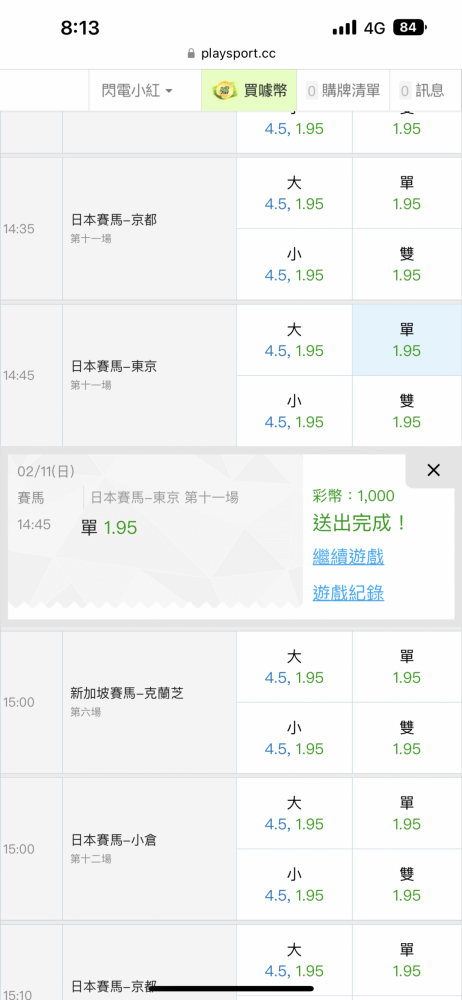Click the gold coin icon beside 買噱幣
The width and height of the screenshot is (462, 1000).
[x=225, y=91]
